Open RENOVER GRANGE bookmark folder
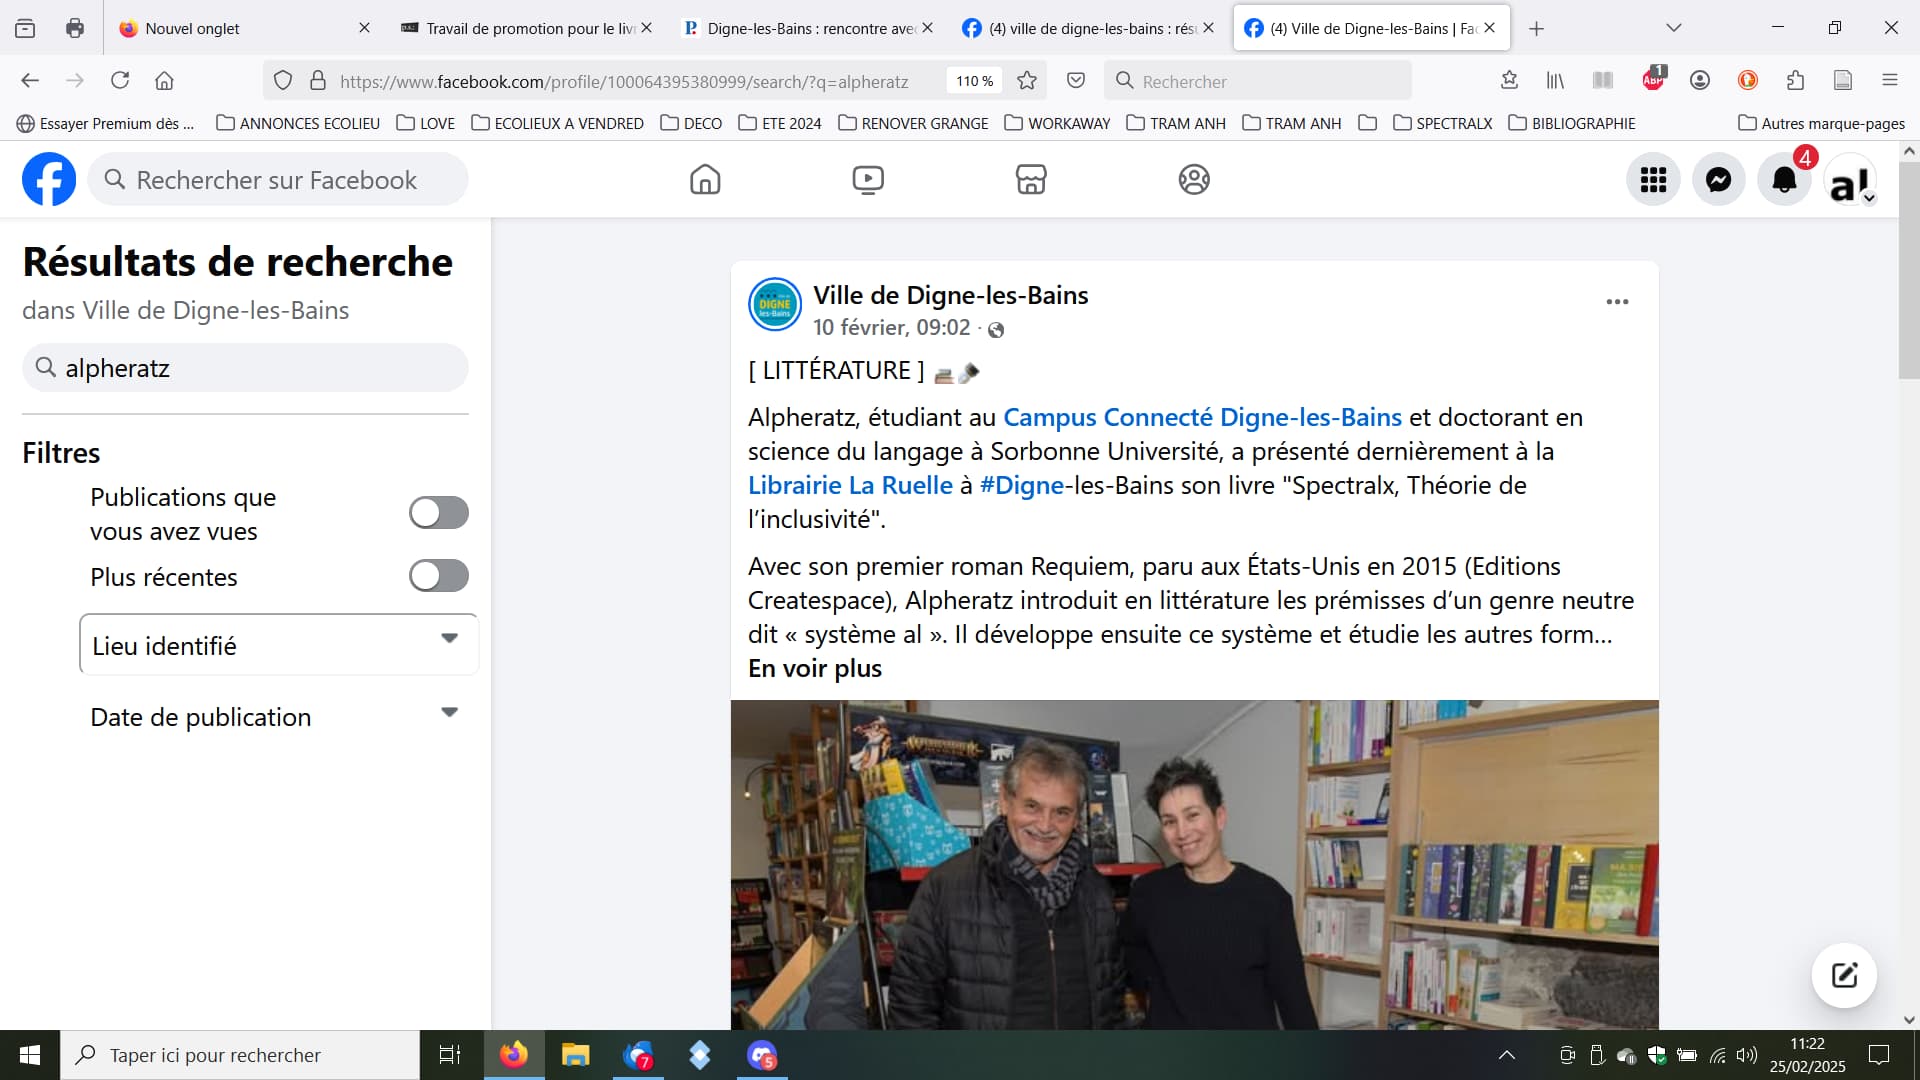This screenshot has width=1920, height=1080. tap(913, 123)
